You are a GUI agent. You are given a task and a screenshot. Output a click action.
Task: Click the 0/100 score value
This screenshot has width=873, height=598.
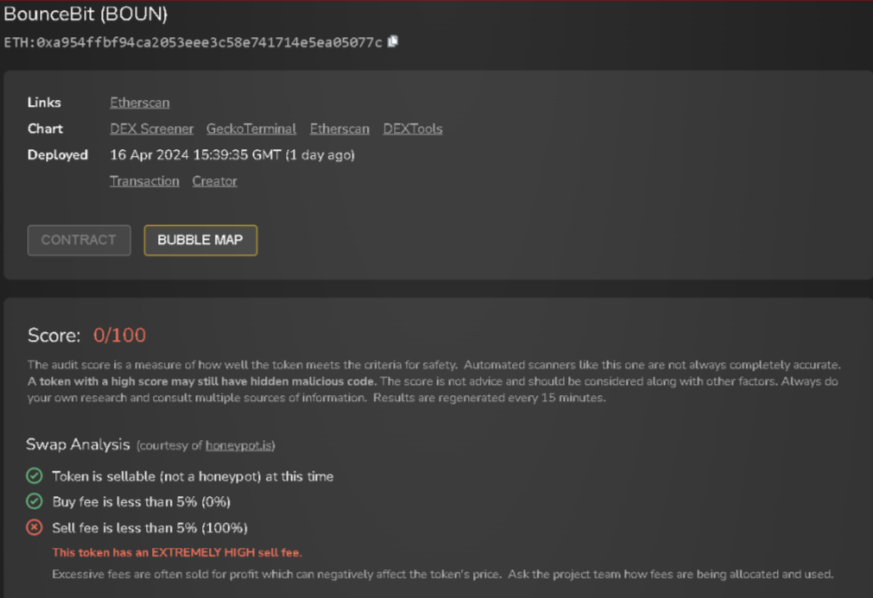point(120,335)
